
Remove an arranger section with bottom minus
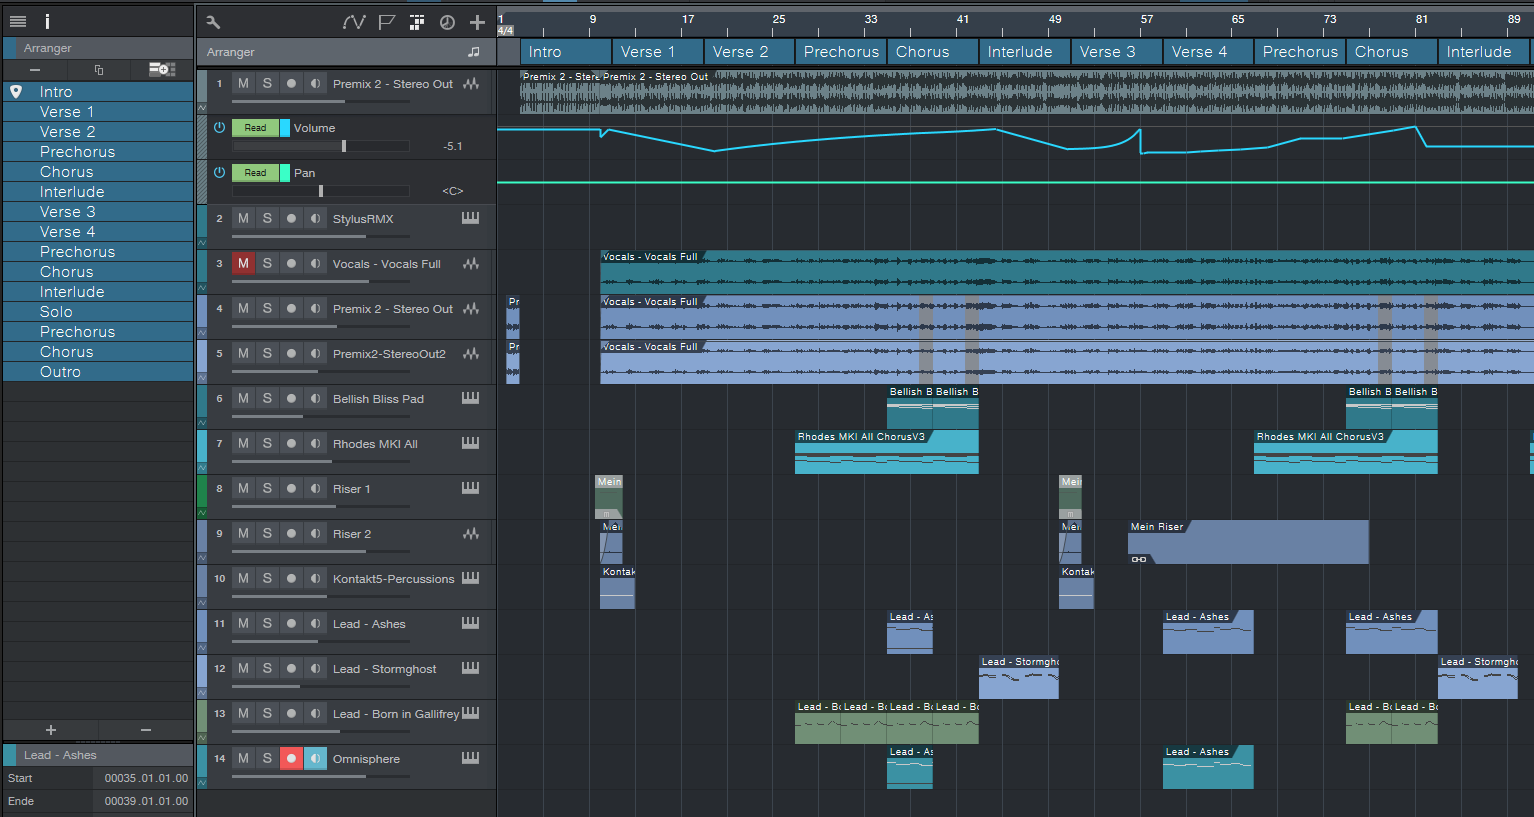click(146, 730)
